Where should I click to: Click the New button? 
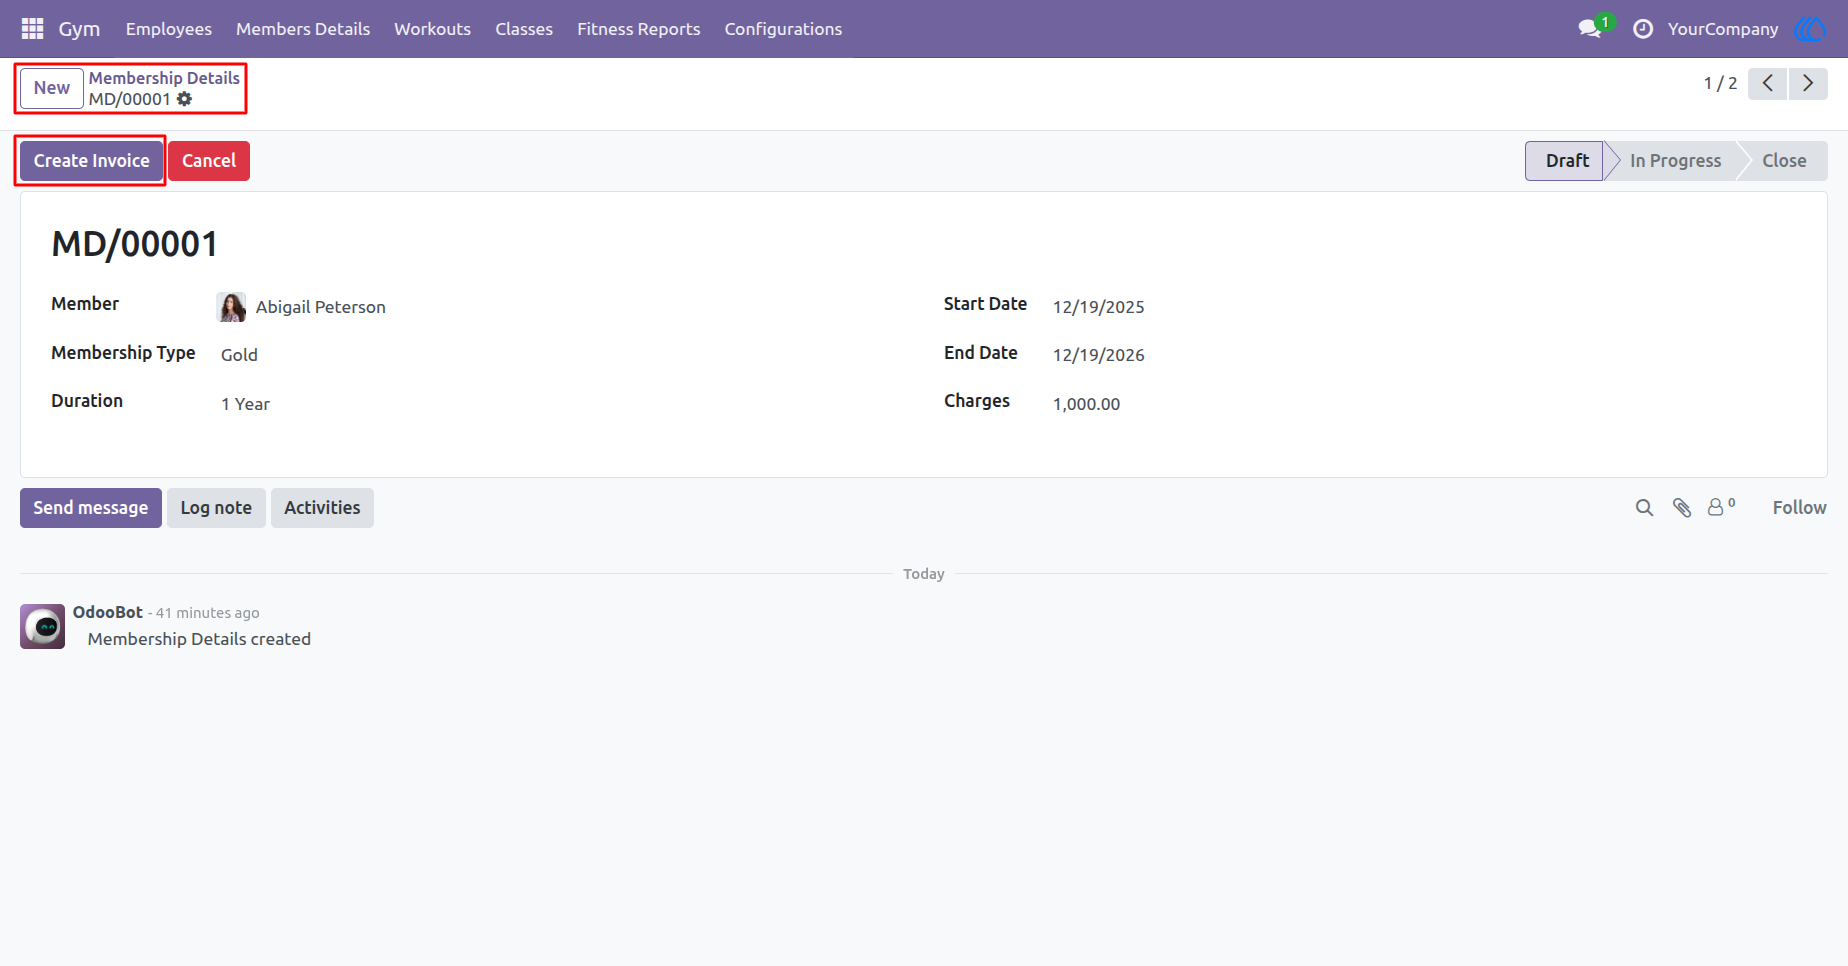pos(52,88)
